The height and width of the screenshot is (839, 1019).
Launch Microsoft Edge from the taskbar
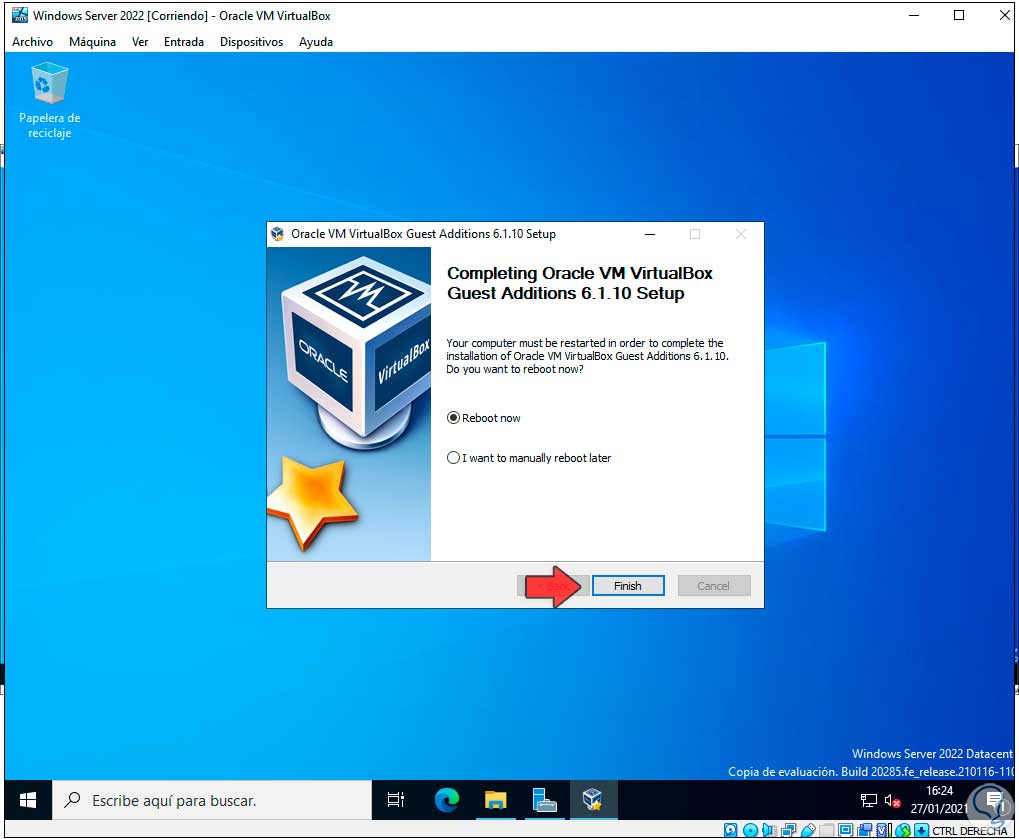[446, 800]
